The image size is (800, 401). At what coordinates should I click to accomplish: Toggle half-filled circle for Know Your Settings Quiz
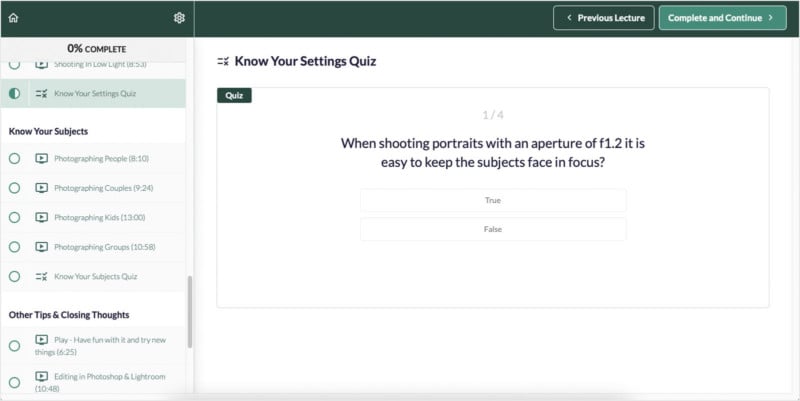tap(14, 93)
